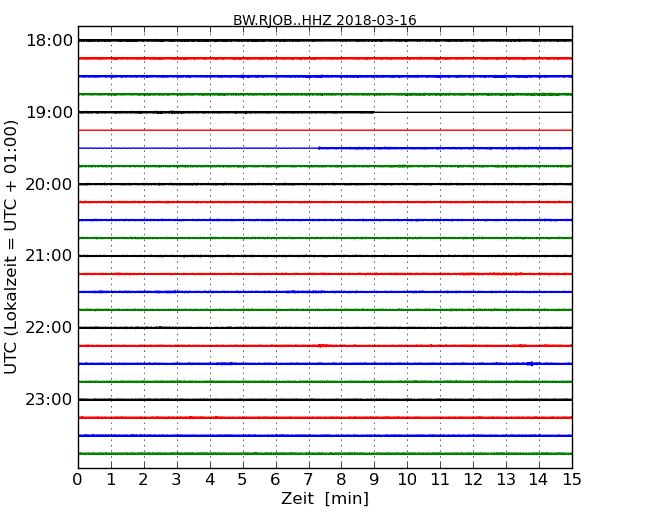Click the 3 tick on the x-axis
Screen dimensions: 650x520
pyautogui.click(x=177, y=479)
